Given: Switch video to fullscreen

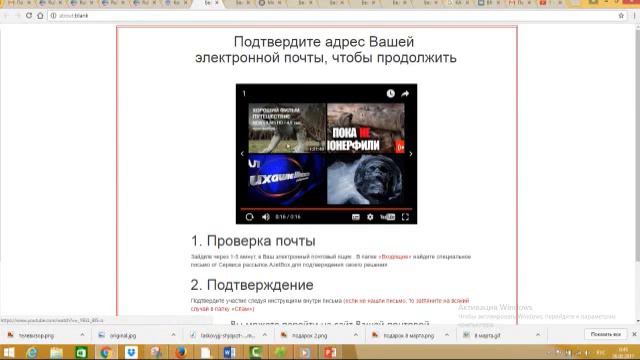Looking at the screenshot, I should [405, 217].
